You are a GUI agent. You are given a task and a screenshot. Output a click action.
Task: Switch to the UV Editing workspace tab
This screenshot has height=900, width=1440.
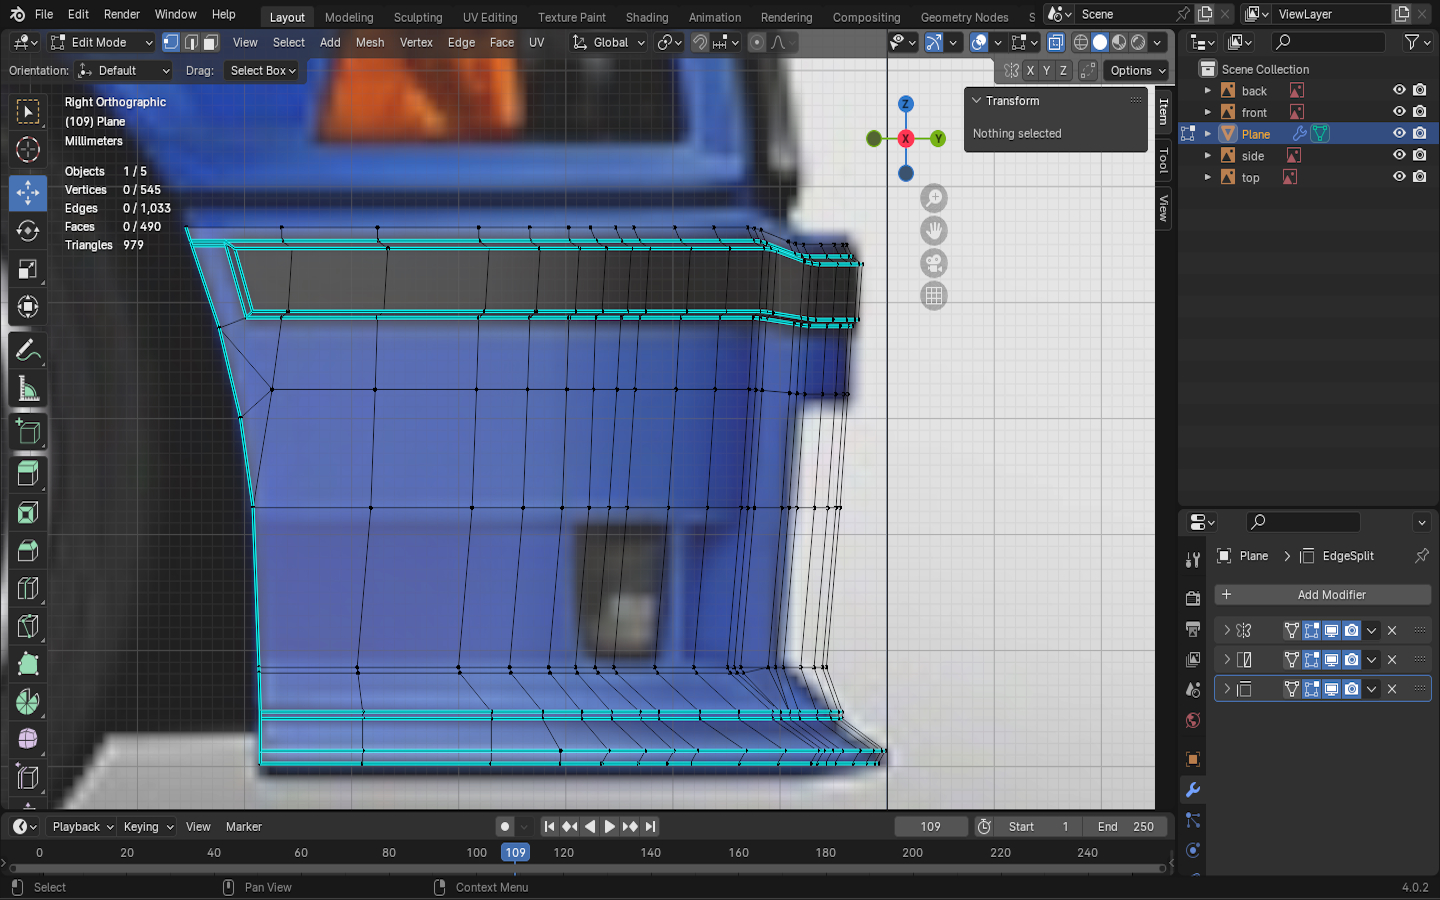(x=490, y=17)
